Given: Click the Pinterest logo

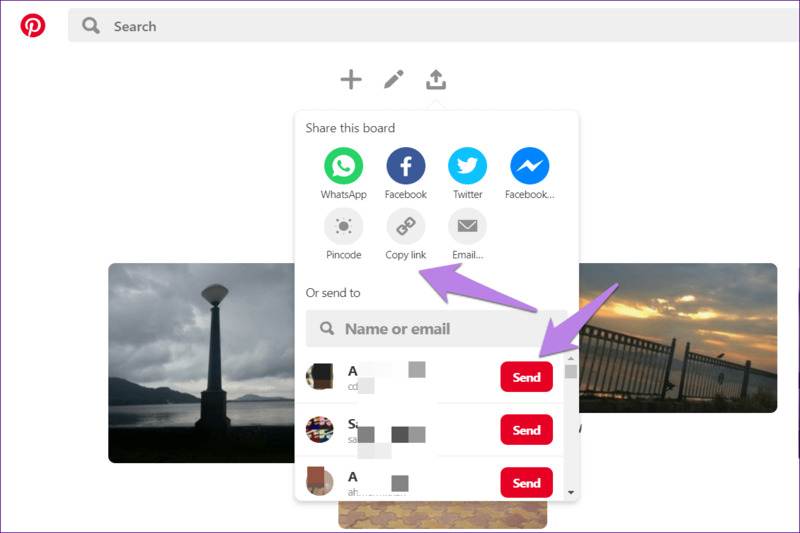Looking at the screenshot, I should click(33, 26).
